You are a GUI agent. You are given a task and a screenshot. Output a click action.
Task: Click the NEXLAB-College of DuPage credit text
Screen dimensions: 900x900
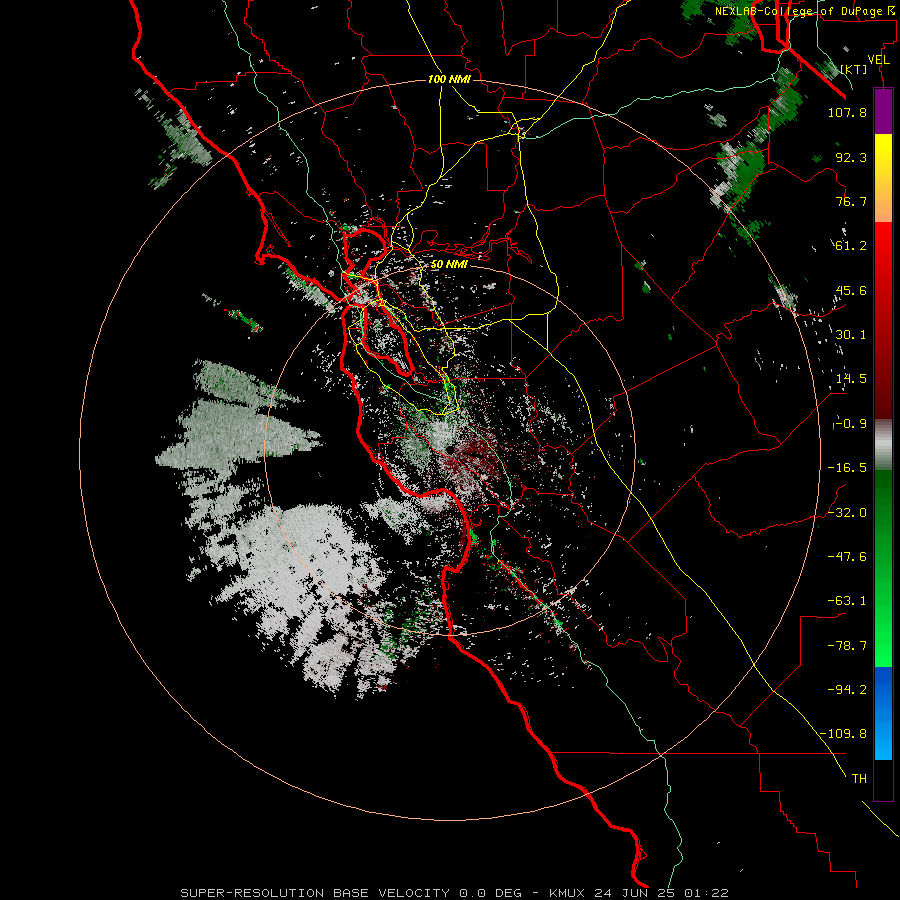(798, 11)
